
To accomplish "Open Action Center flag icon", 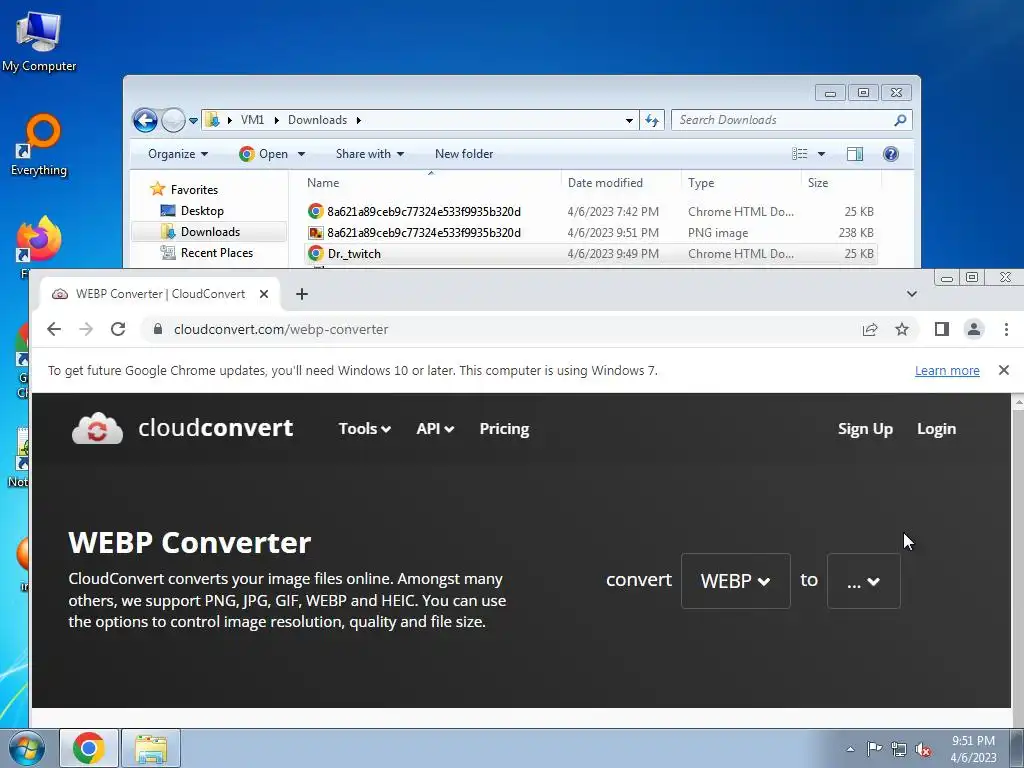I will point(874,749).
